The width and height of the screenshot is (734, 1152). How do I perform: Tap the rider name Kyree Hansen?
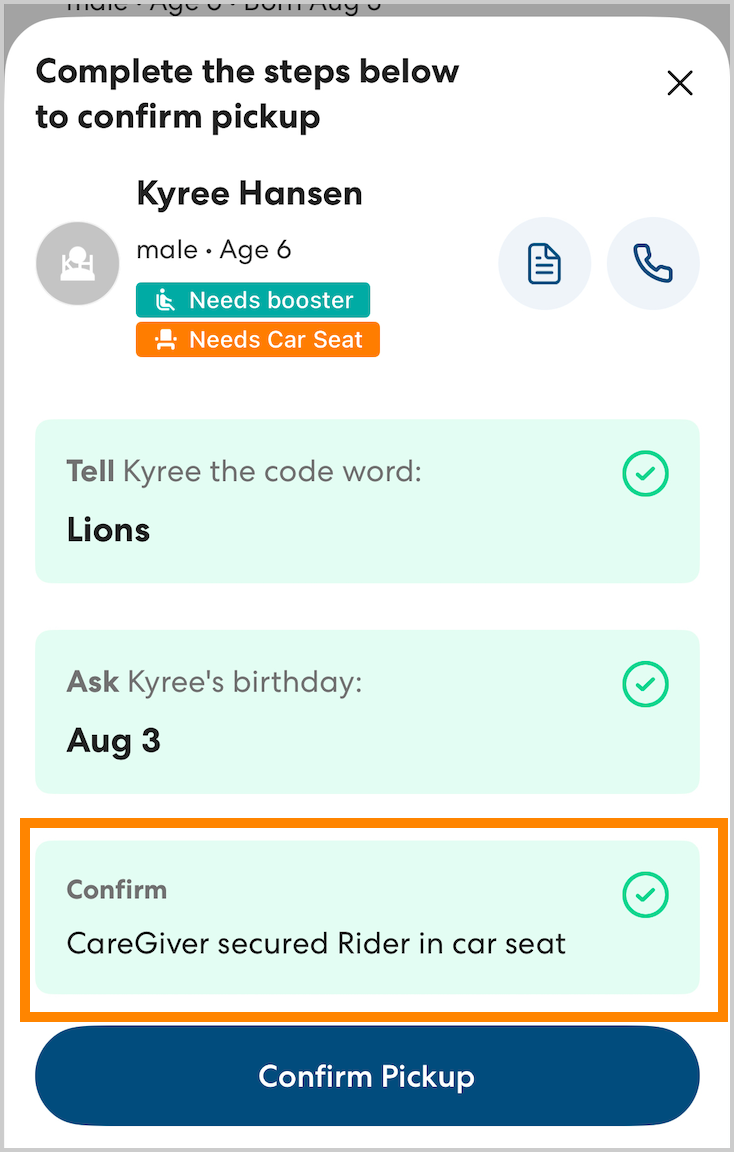click(x=249, y=194)
